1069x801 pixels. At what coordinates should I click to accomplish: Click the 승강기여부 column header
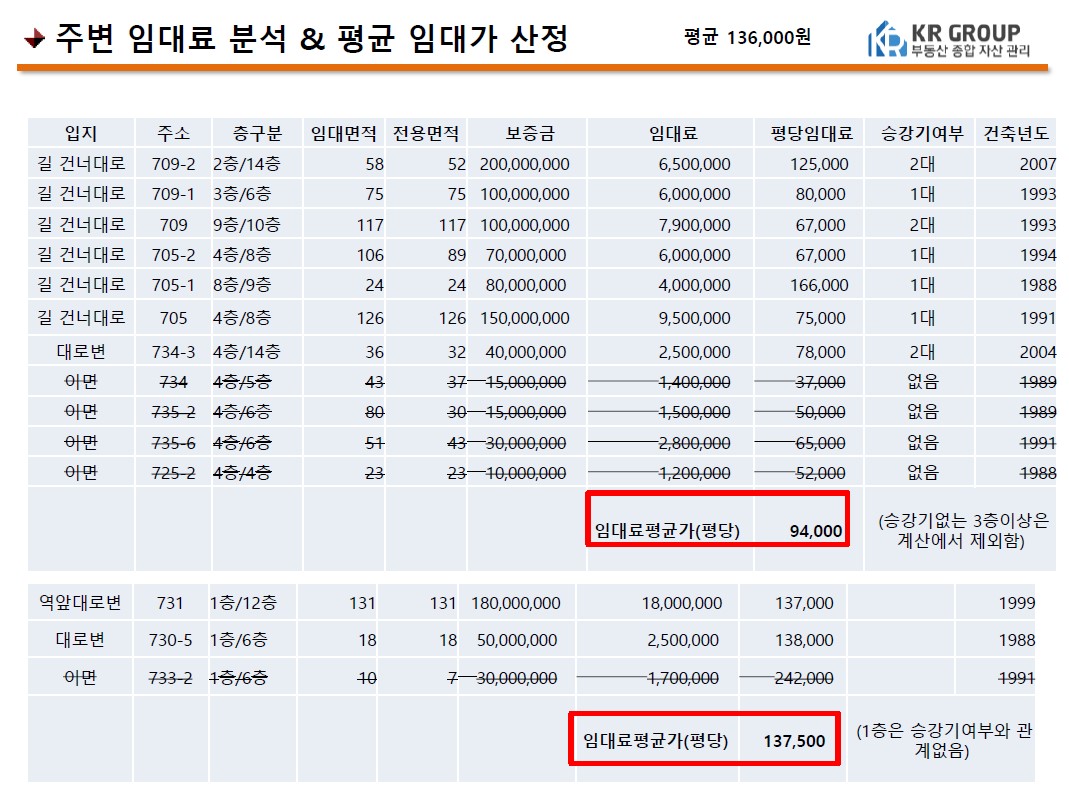(x=921, y=133)
